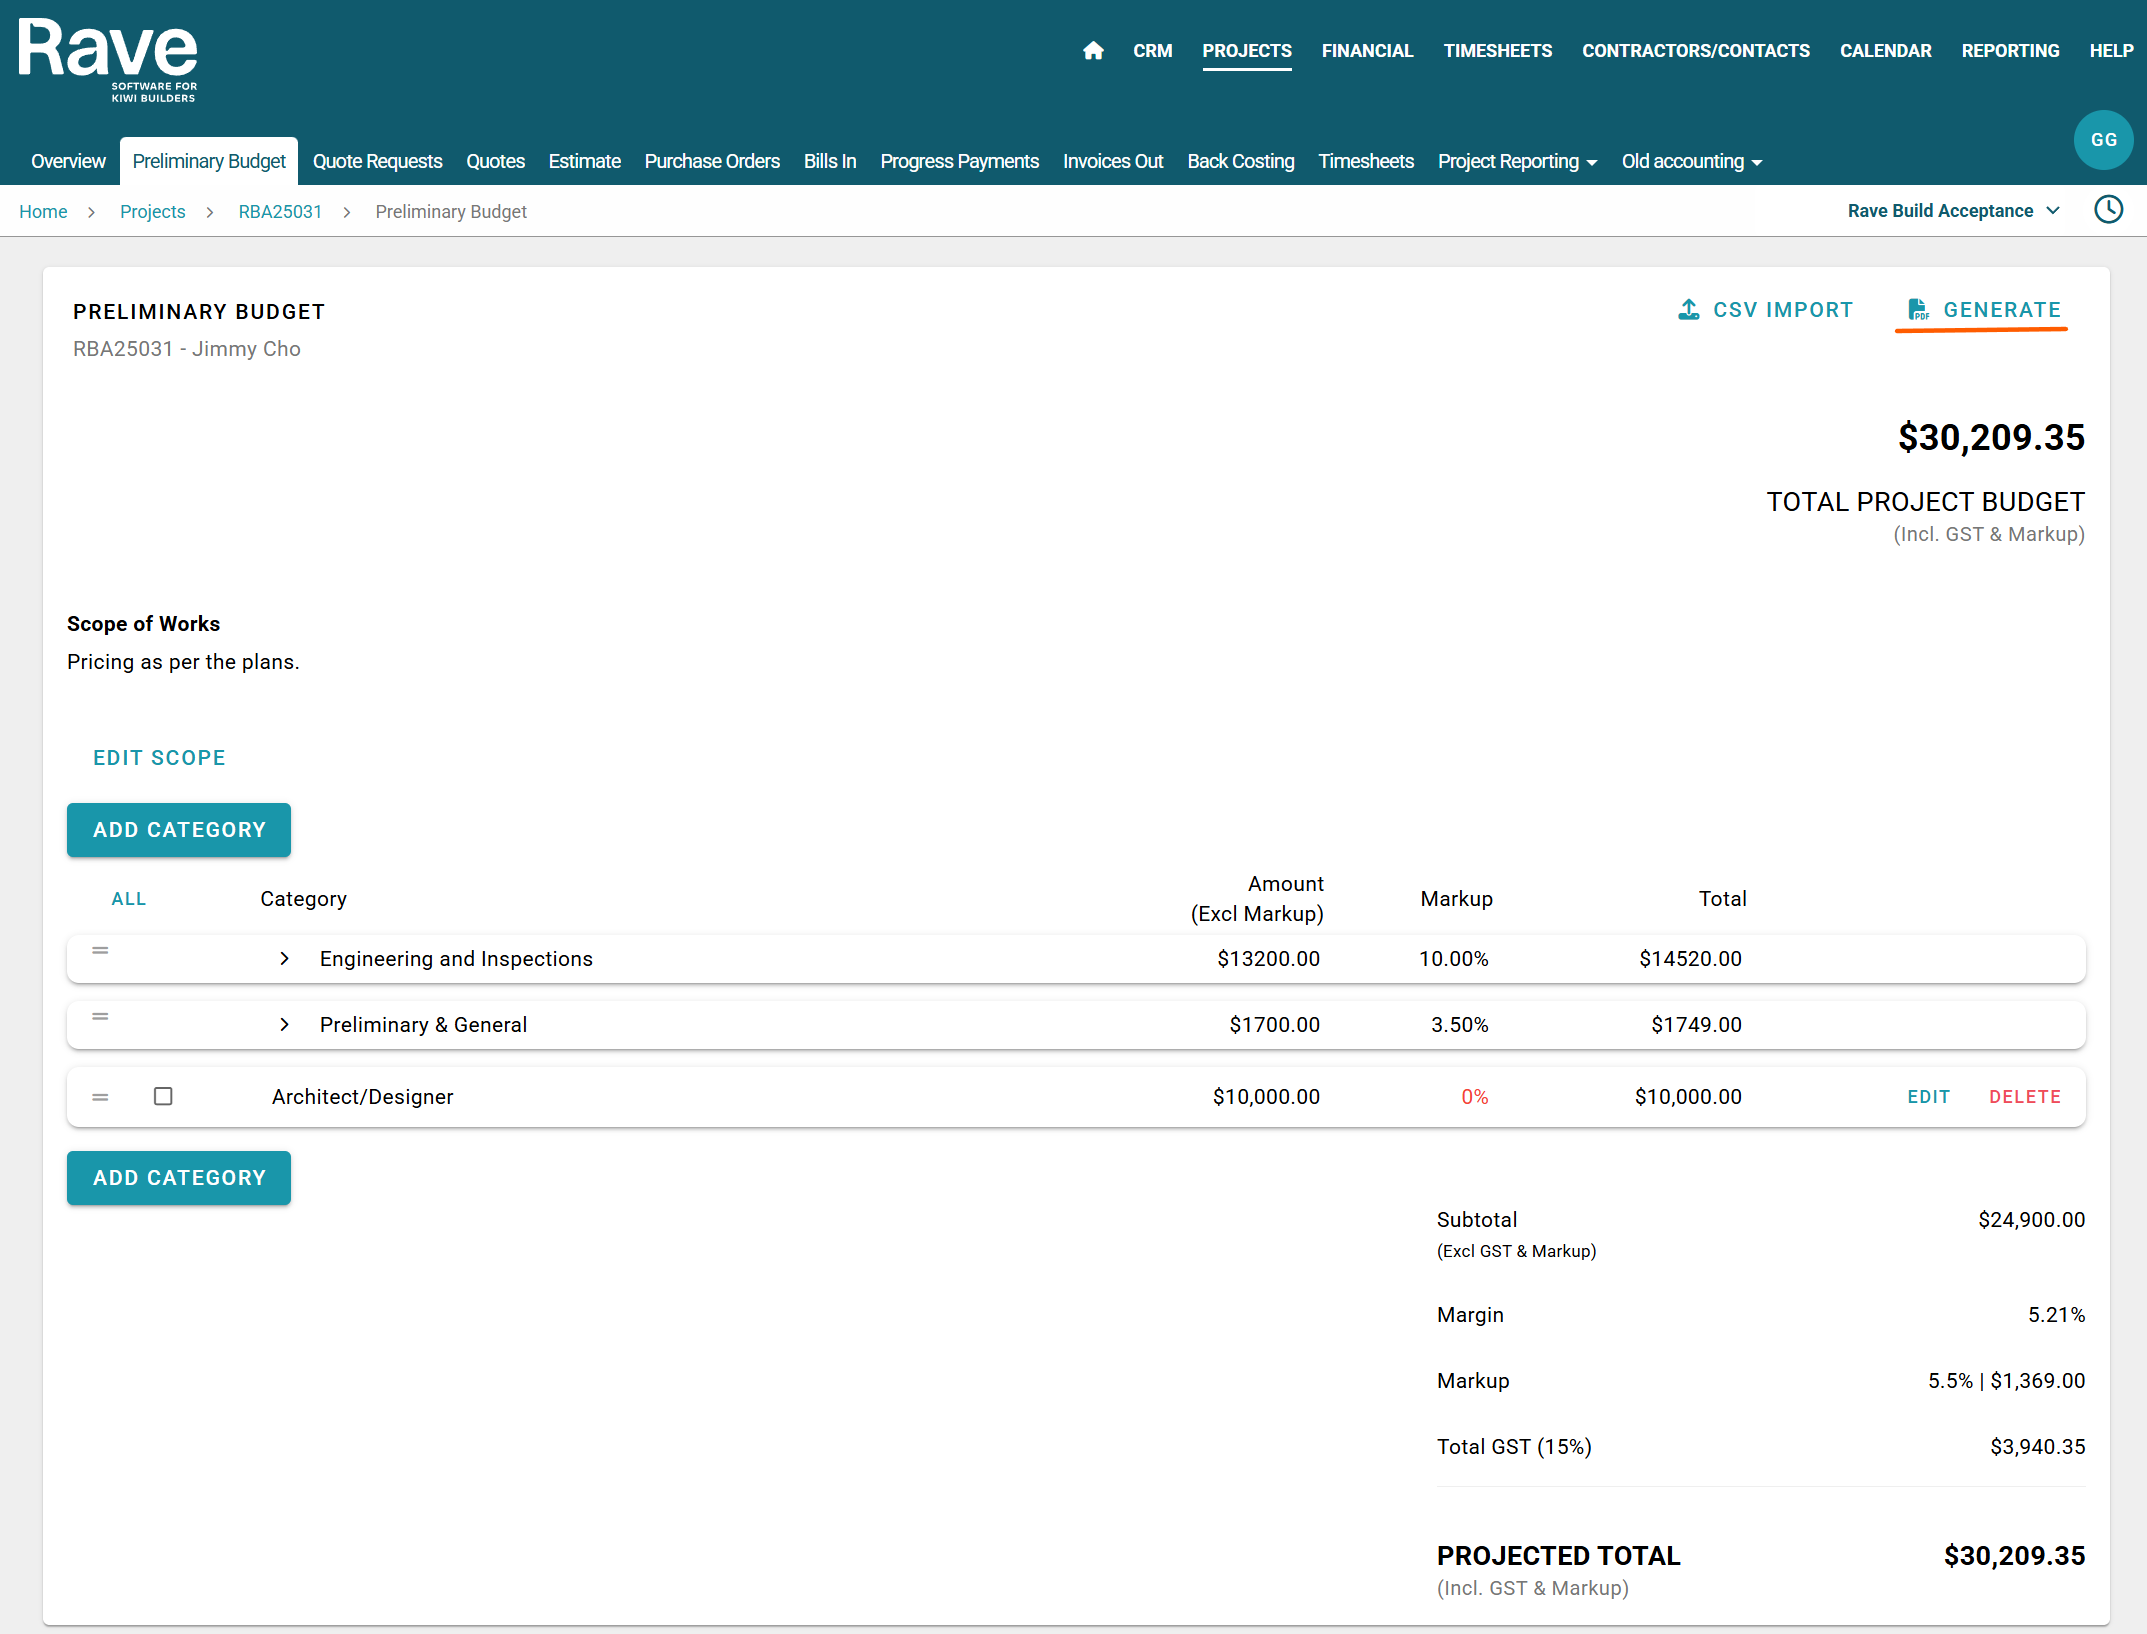
Task: Go to RBA25031 breadcrumb link
Action: pyautogui.click(x=280, y=212)
